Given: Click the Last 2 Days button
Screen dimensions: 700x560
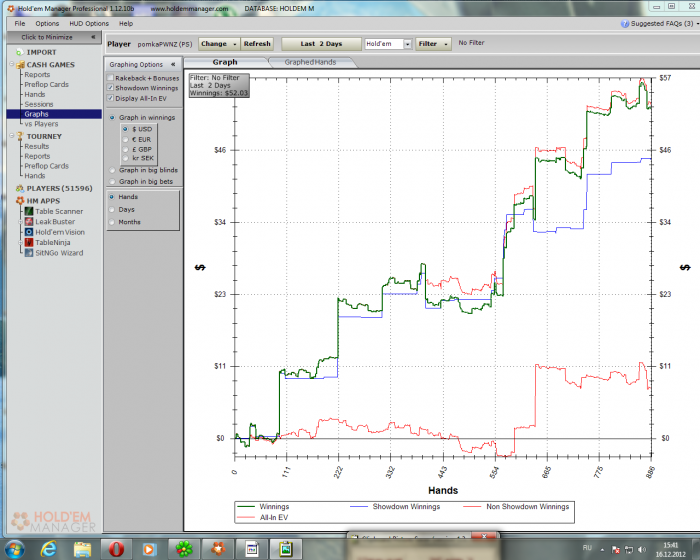Looking at the screenshot, I should (320, 44).
